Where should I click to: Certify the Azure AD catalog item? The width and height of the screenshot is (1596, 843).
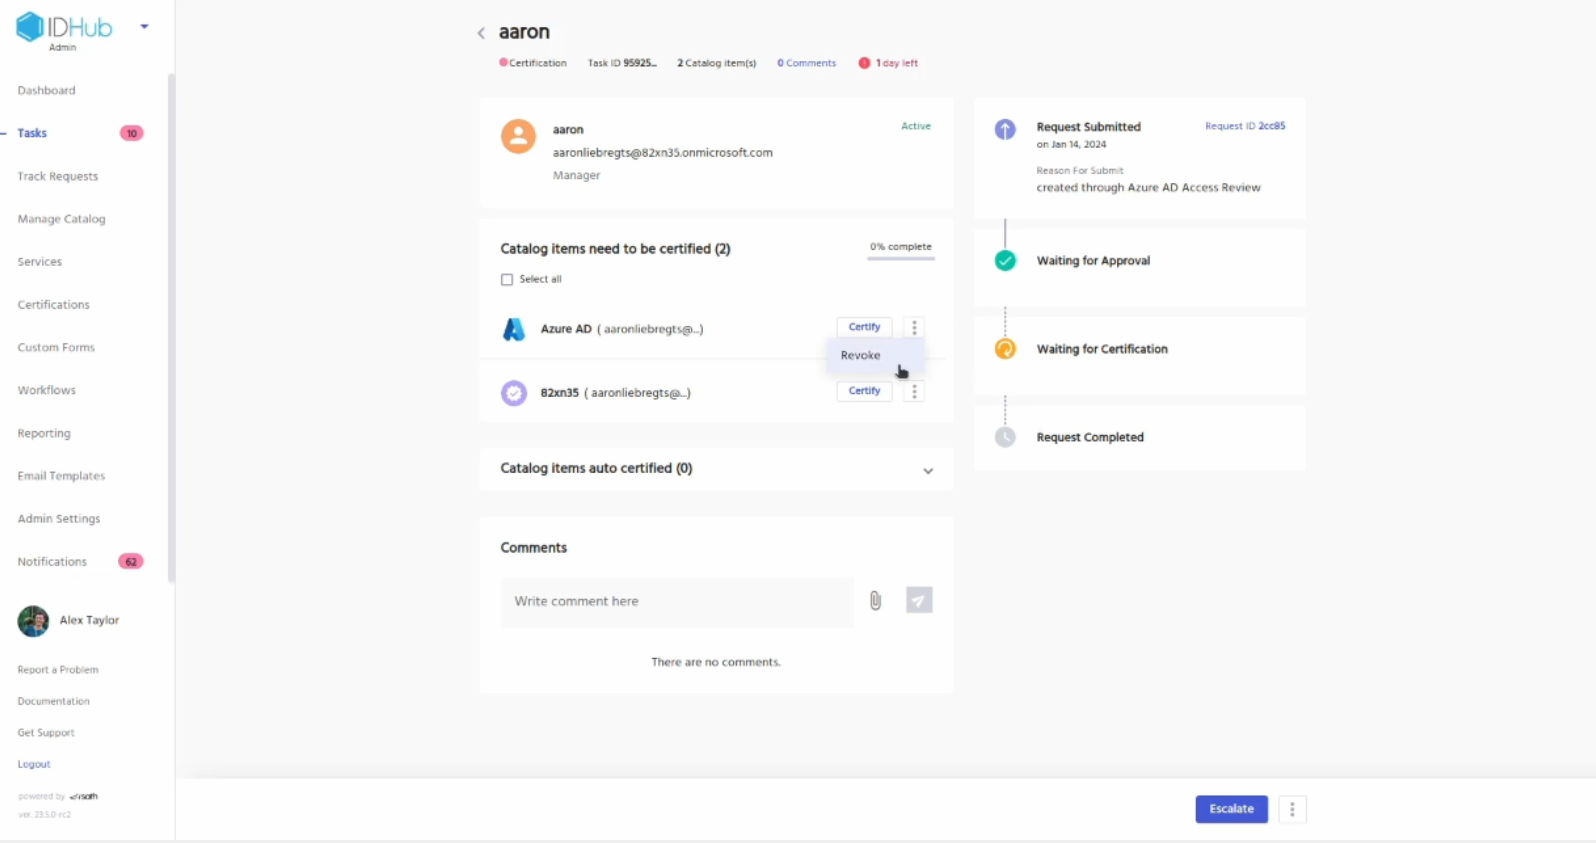(x=864, y=327)
